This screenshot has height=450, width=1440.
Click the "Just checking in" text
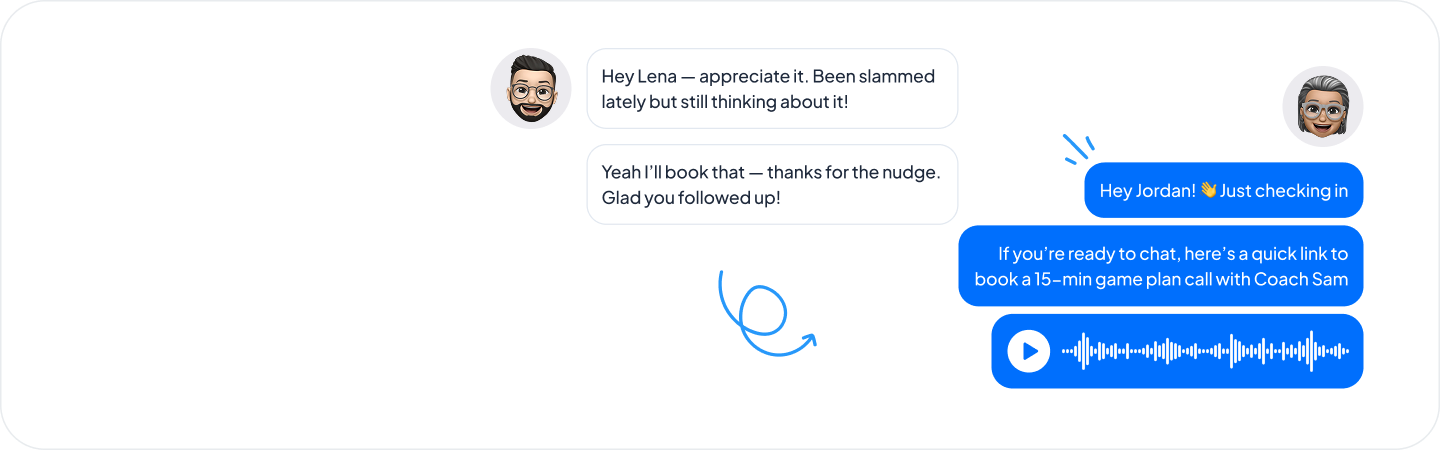(x=1284, y=190)
